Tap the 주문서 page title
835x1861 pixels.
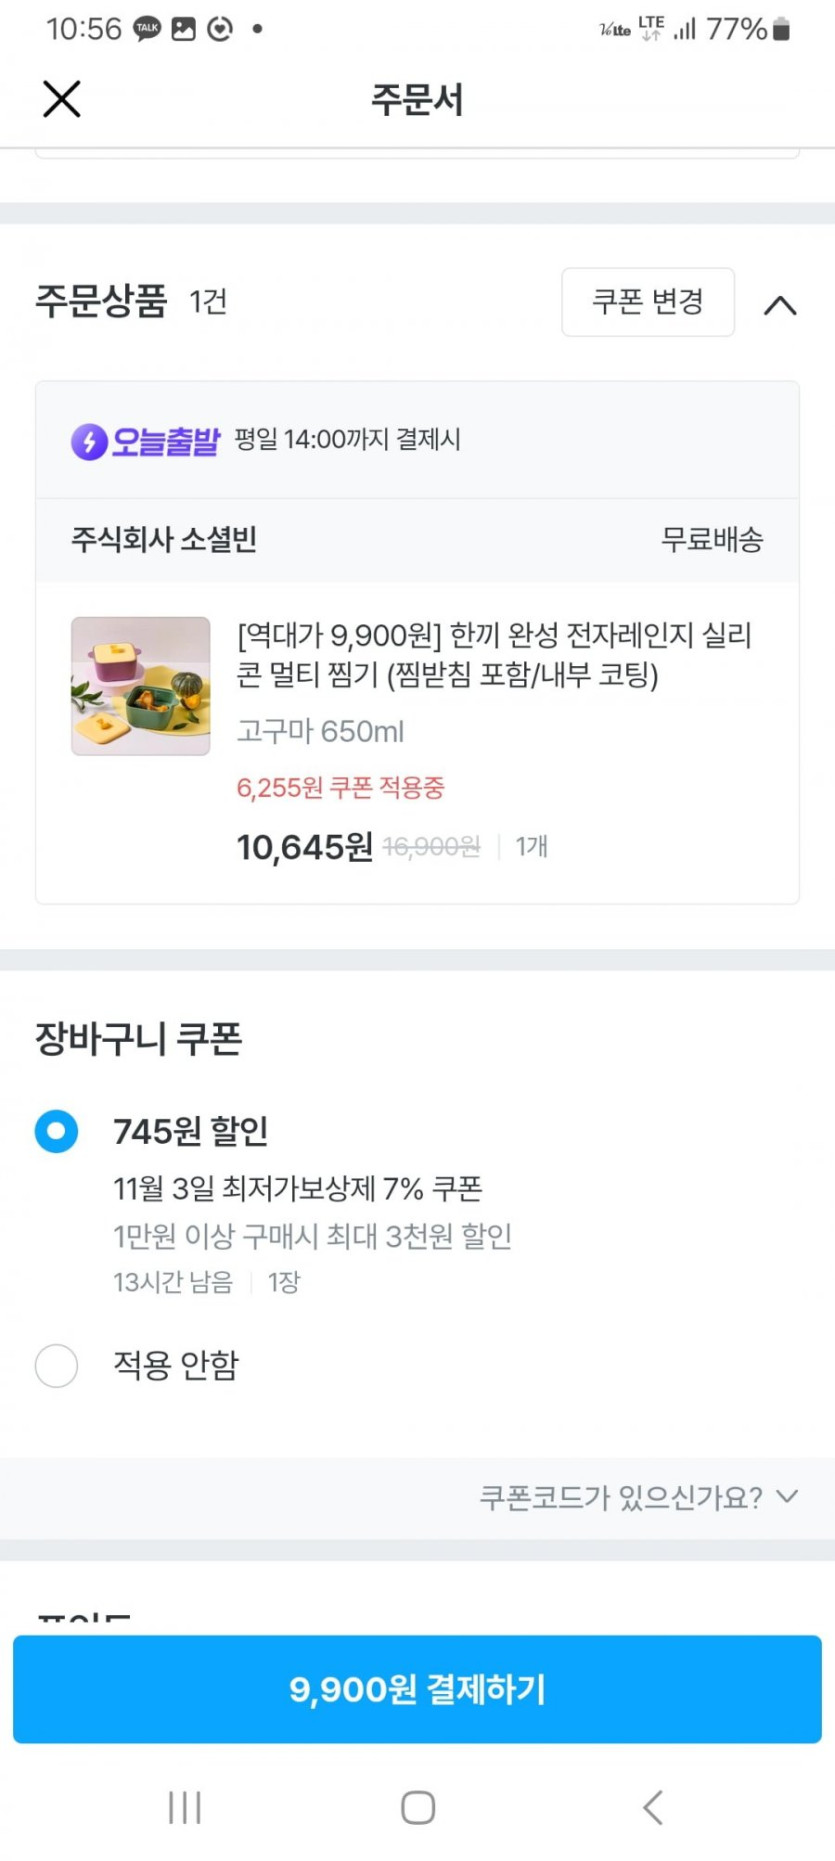(x=417, y=99)
